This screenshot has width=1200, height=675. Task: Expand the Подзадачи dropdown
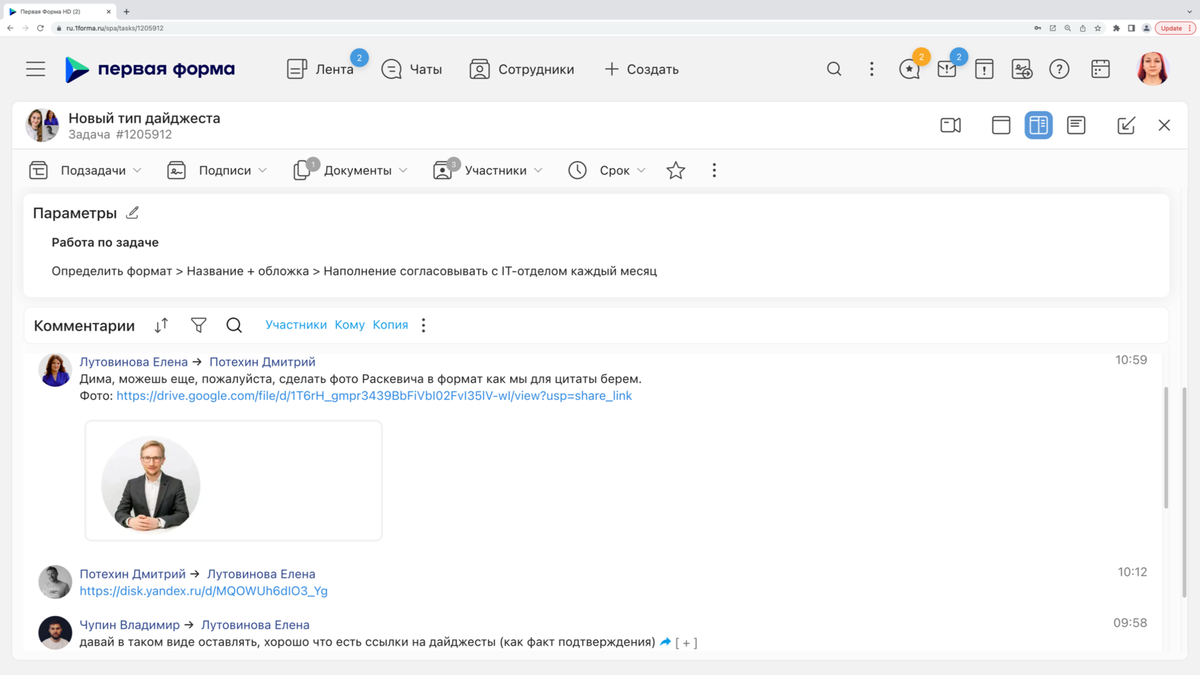[x=85, y=170]
